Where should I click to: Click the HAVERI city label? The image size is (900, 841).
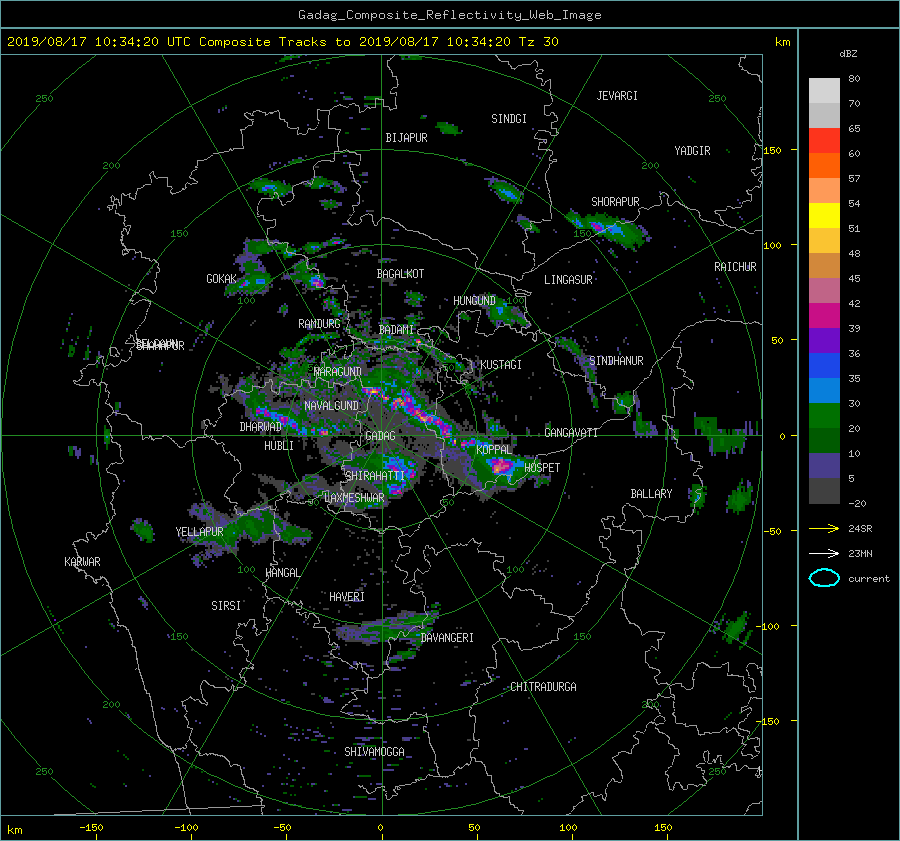[x=347, y=597]
